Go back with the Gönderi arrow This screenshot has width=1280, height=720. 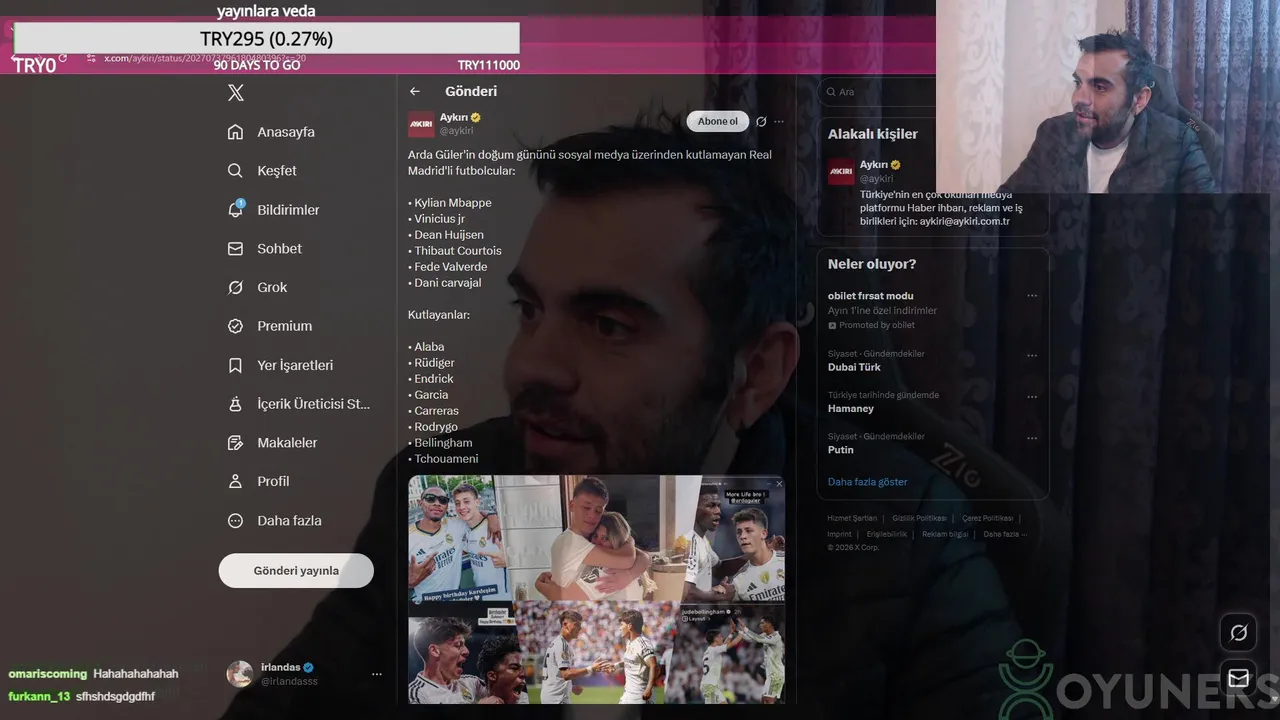pyautogui.click(x=415, y=91)
